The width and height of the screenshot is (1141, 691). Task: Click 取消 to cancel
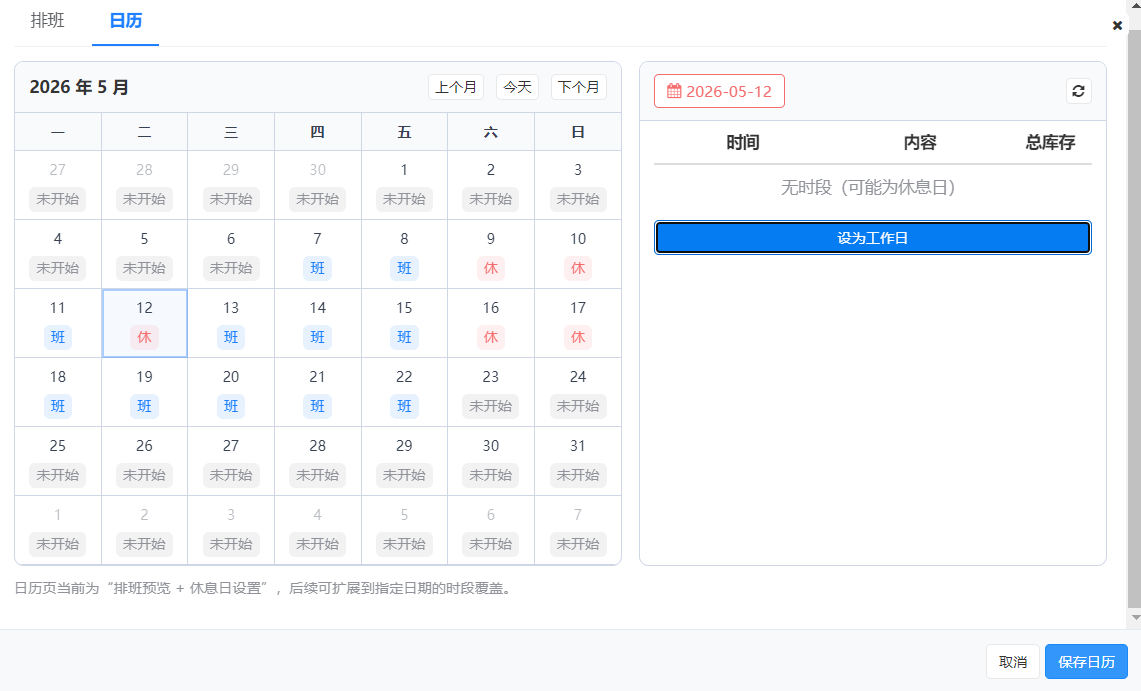coord(1013,662)
